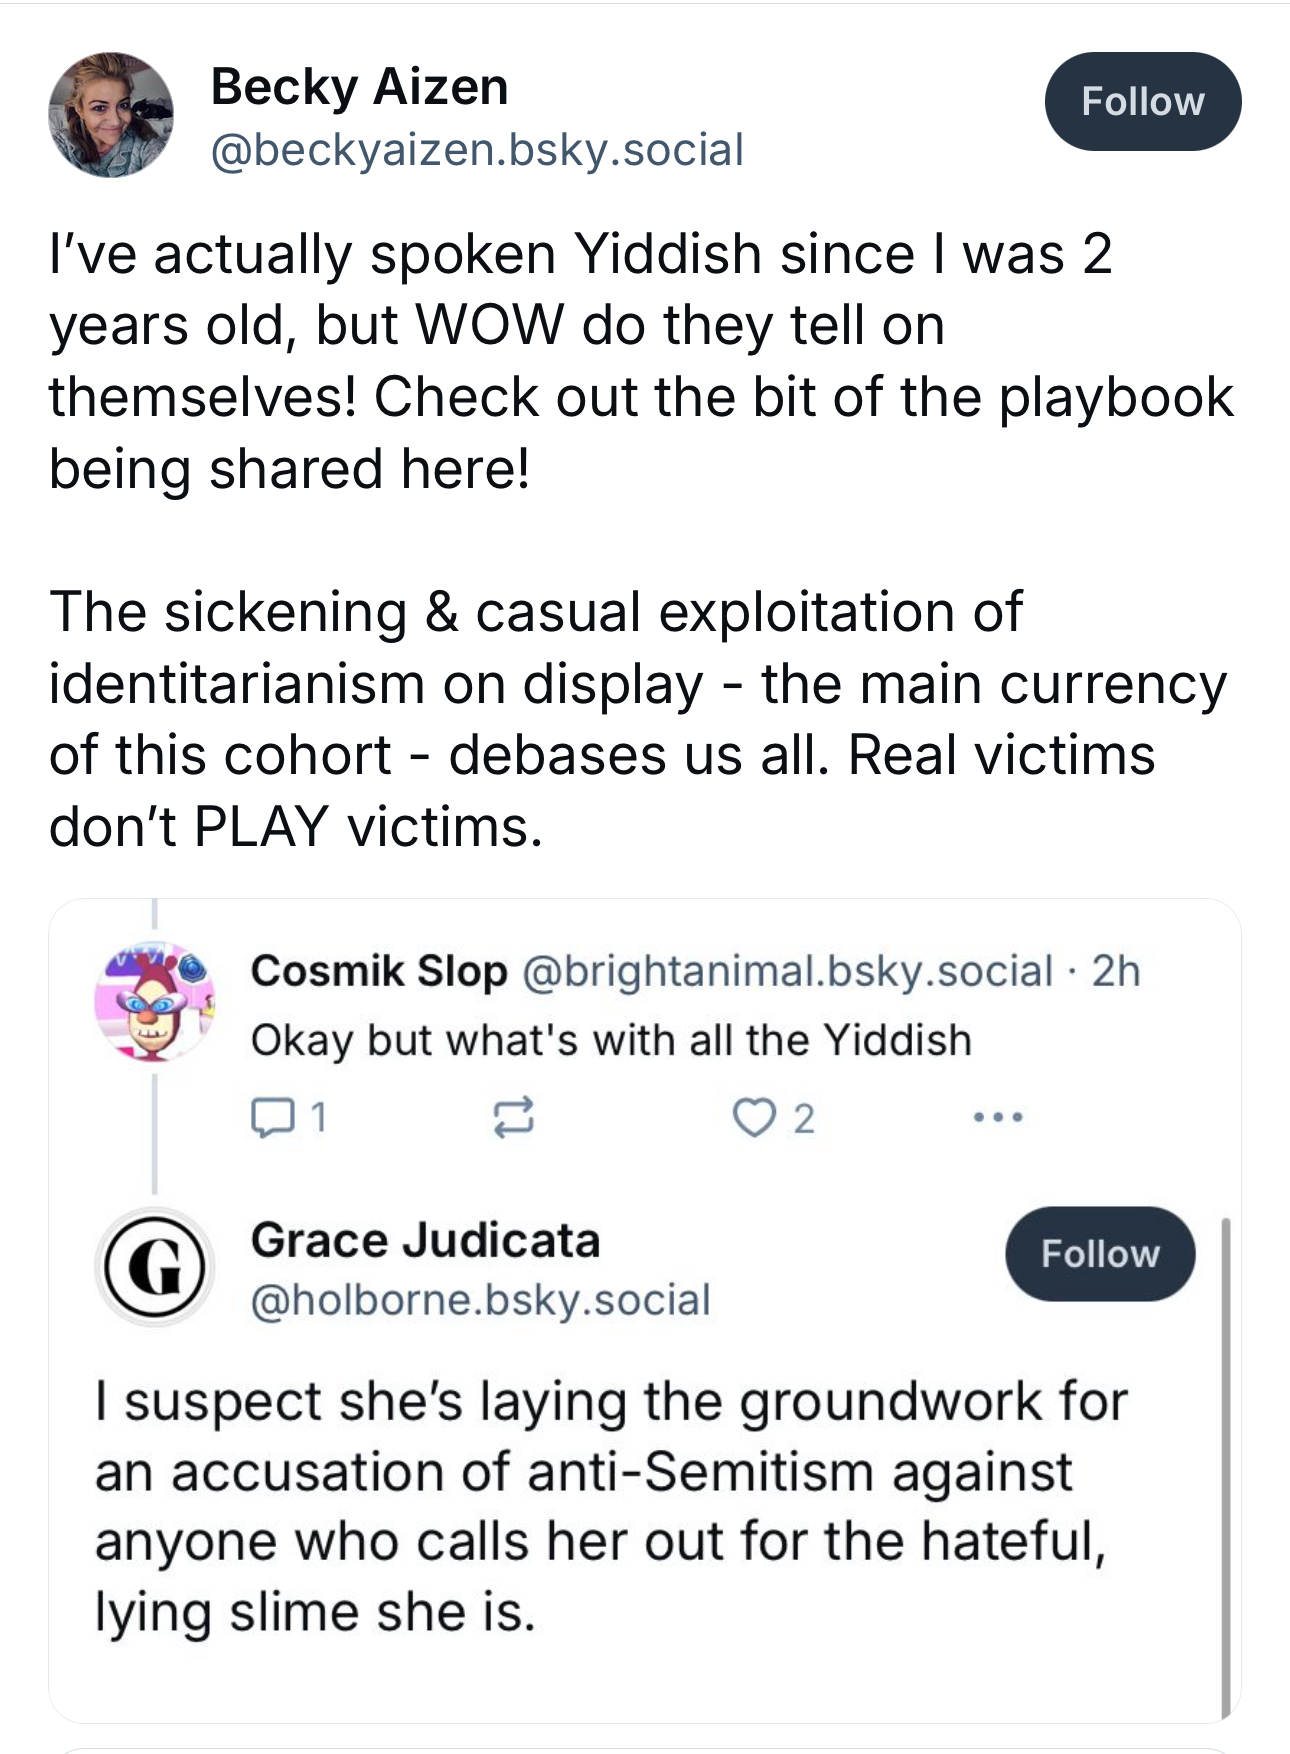
Task: Open the @brightanimal.bsky.social handle link
Action: pyautogui.click(x=787, y=971)
